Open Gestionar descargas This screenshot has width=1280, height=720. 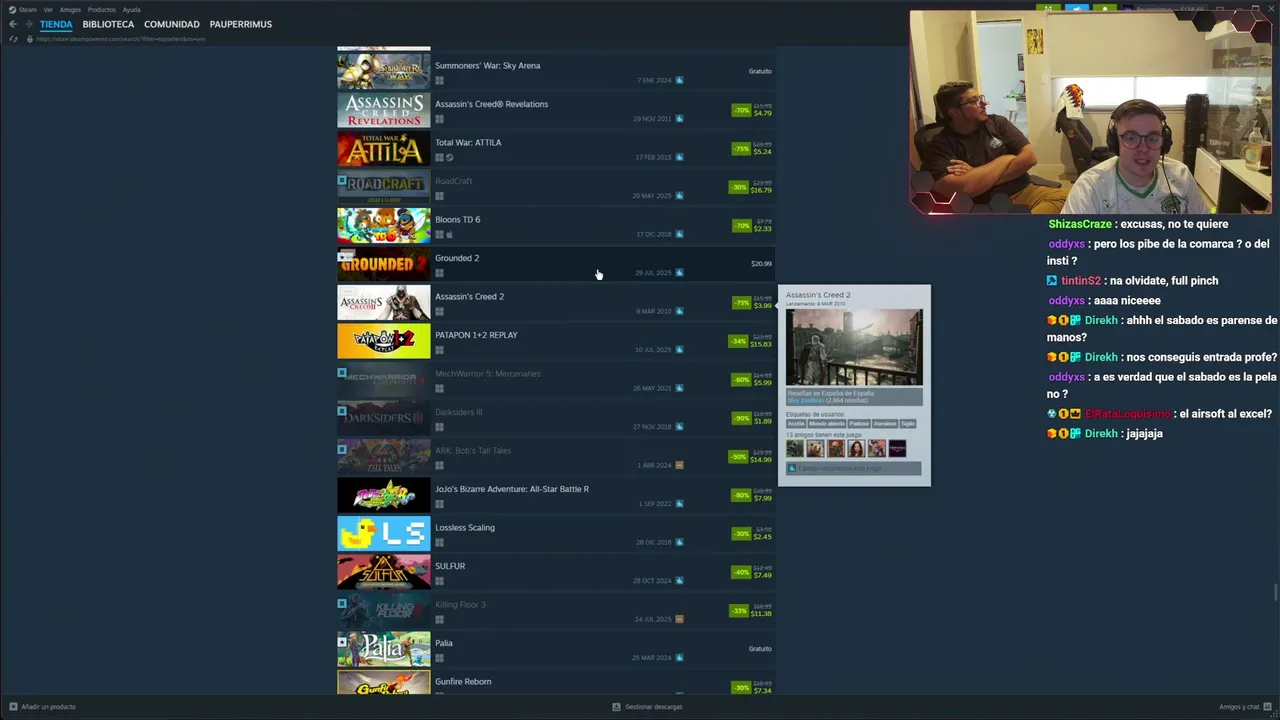(x=654, y=707)
